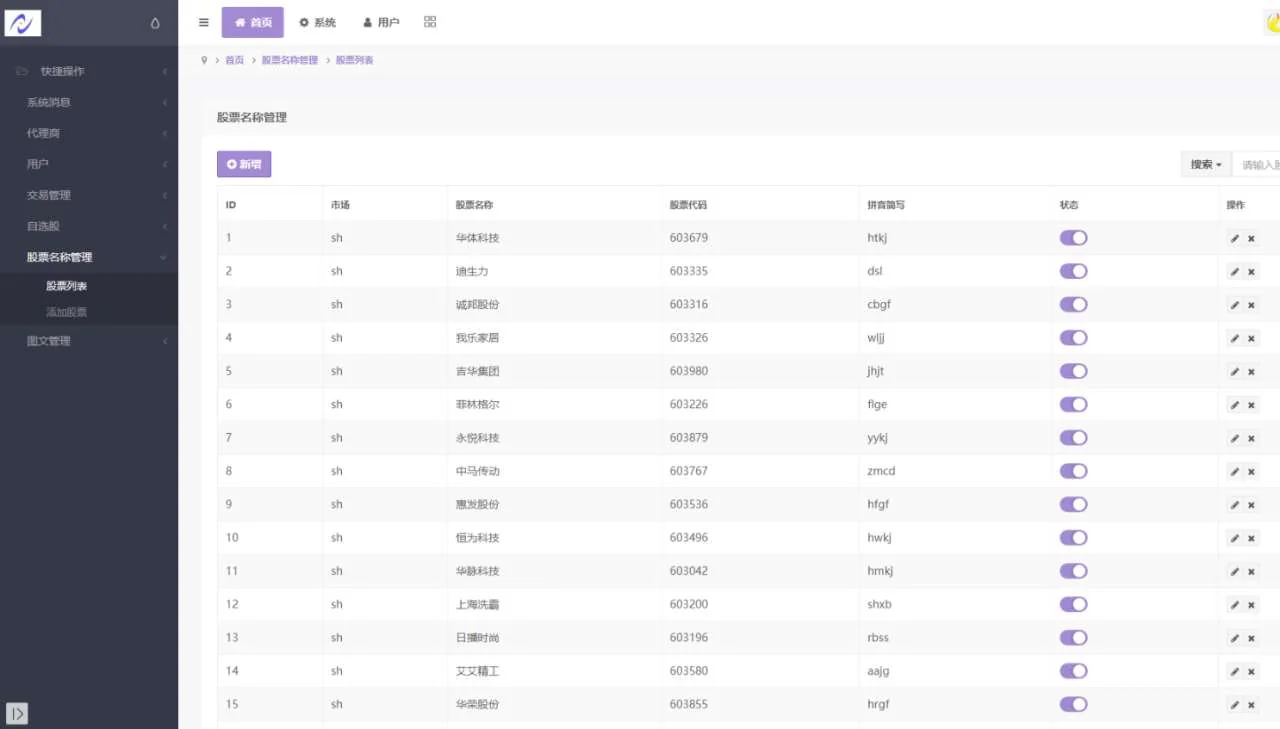The height and width of the screenshot is (729, 1280).
Task: Click the hamburger menu icon in top bar
Action: tap(204, 22)
